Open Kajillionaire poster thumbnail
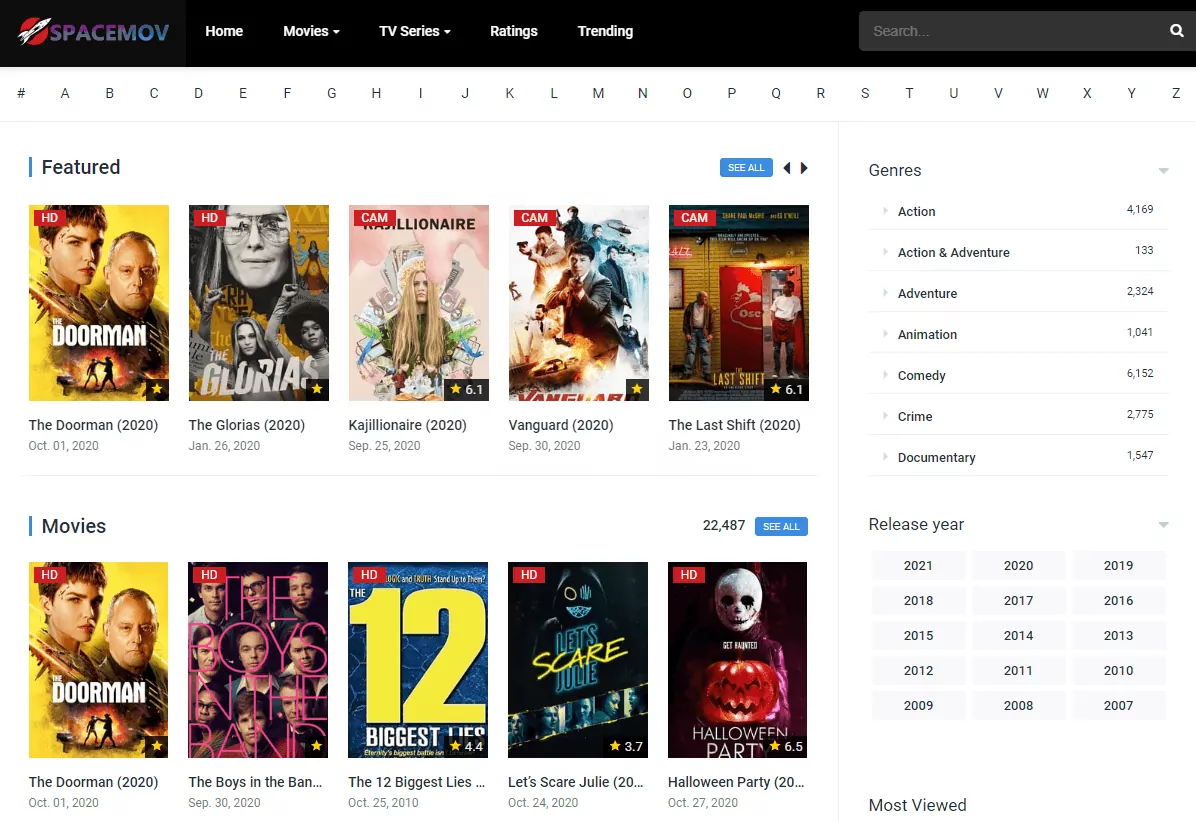This screenshot has height=821, width=1196. coord(419,303)
